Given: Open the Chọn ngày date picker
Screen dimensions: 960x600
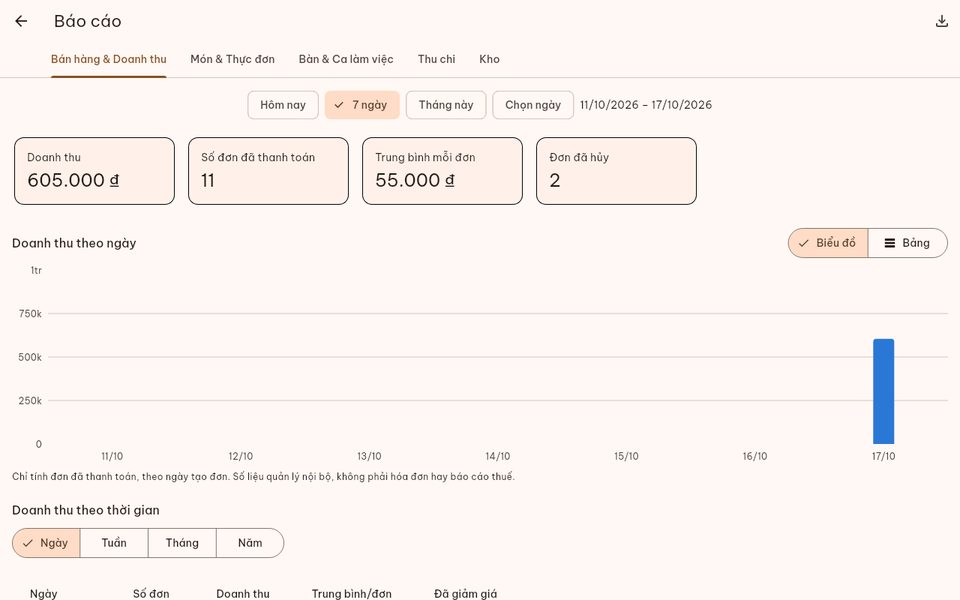Looking at the screenshot, I should coord(533,105).
